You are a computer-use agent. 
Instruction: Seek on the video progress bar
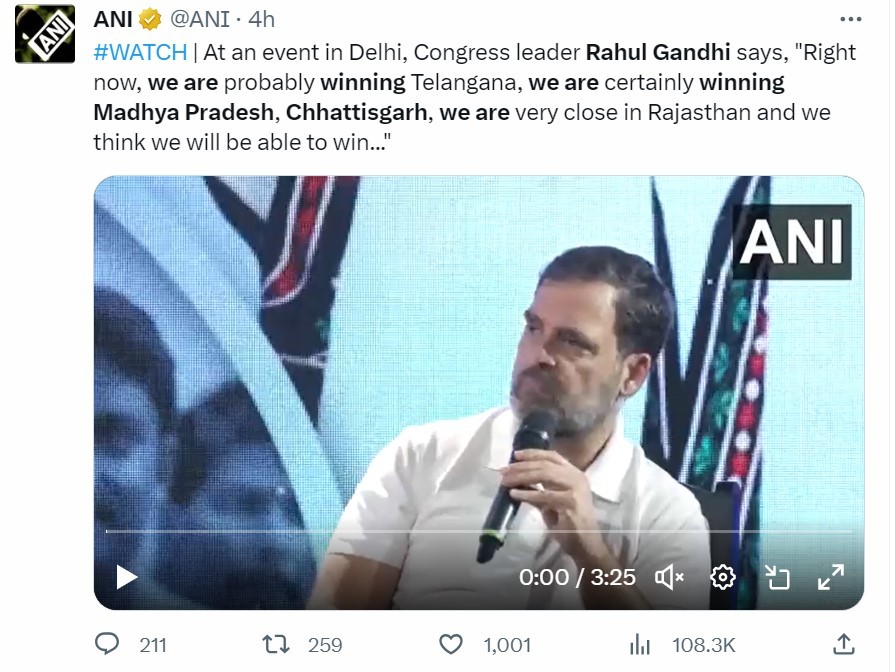478,531
